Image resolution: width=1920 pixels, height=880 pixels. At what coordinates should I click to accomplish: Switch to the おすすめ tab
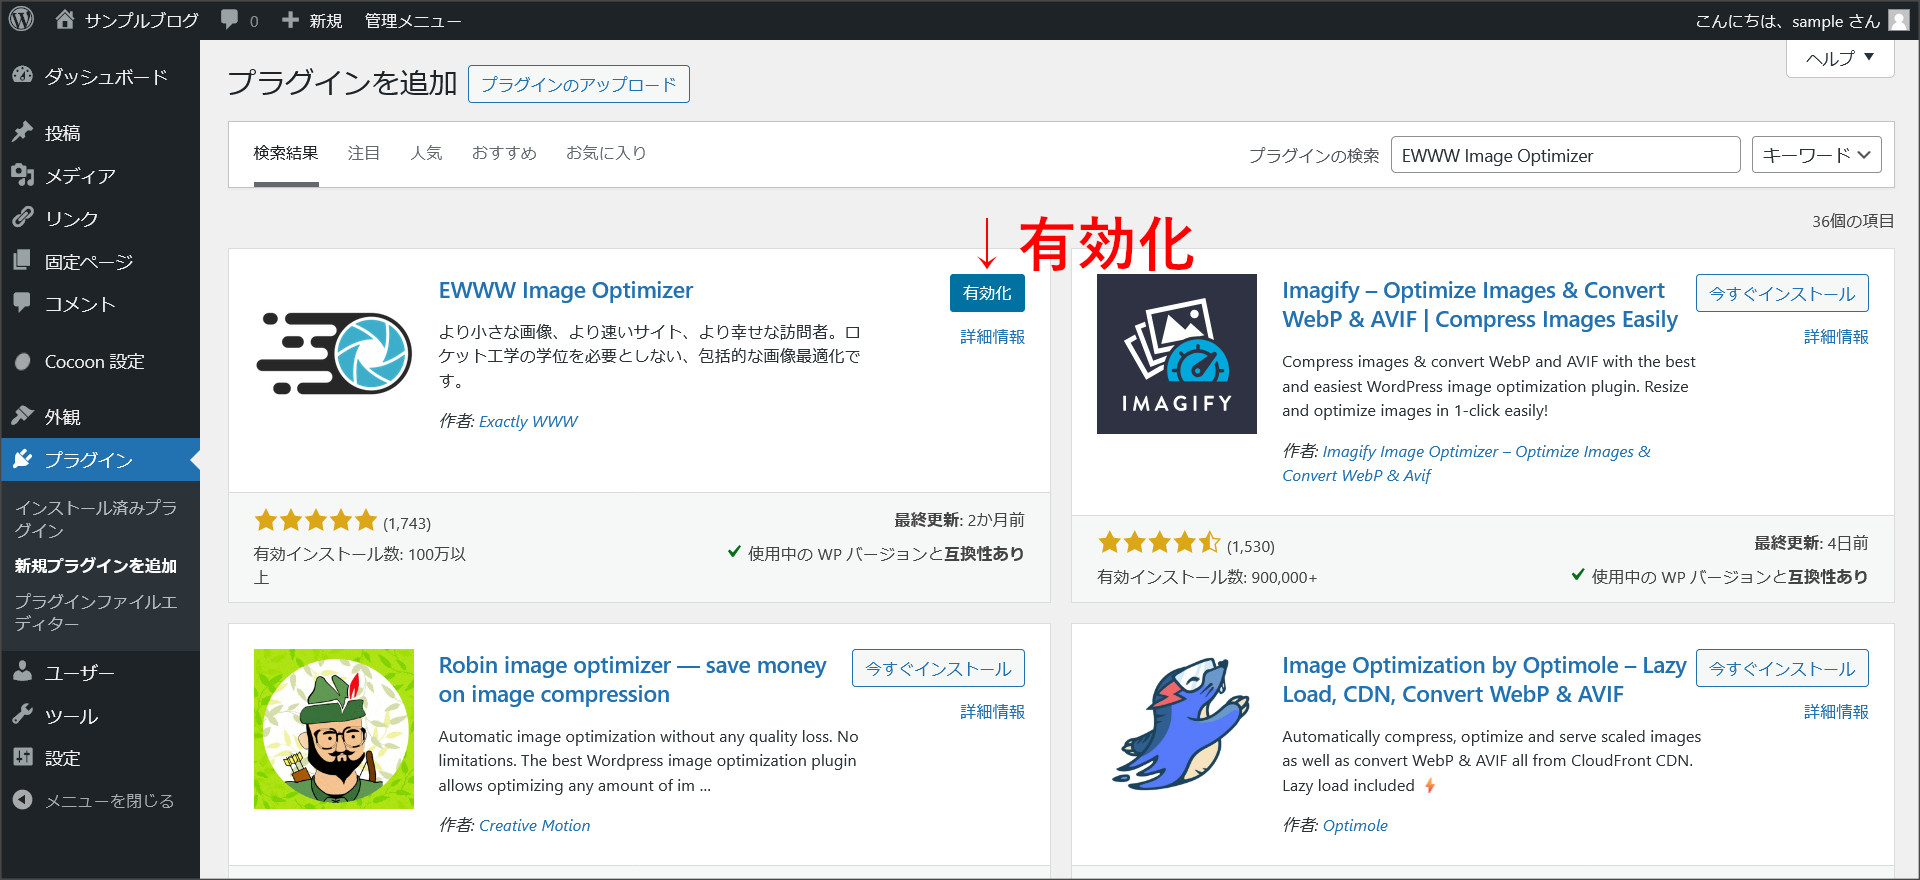click(x=504, y=153)
